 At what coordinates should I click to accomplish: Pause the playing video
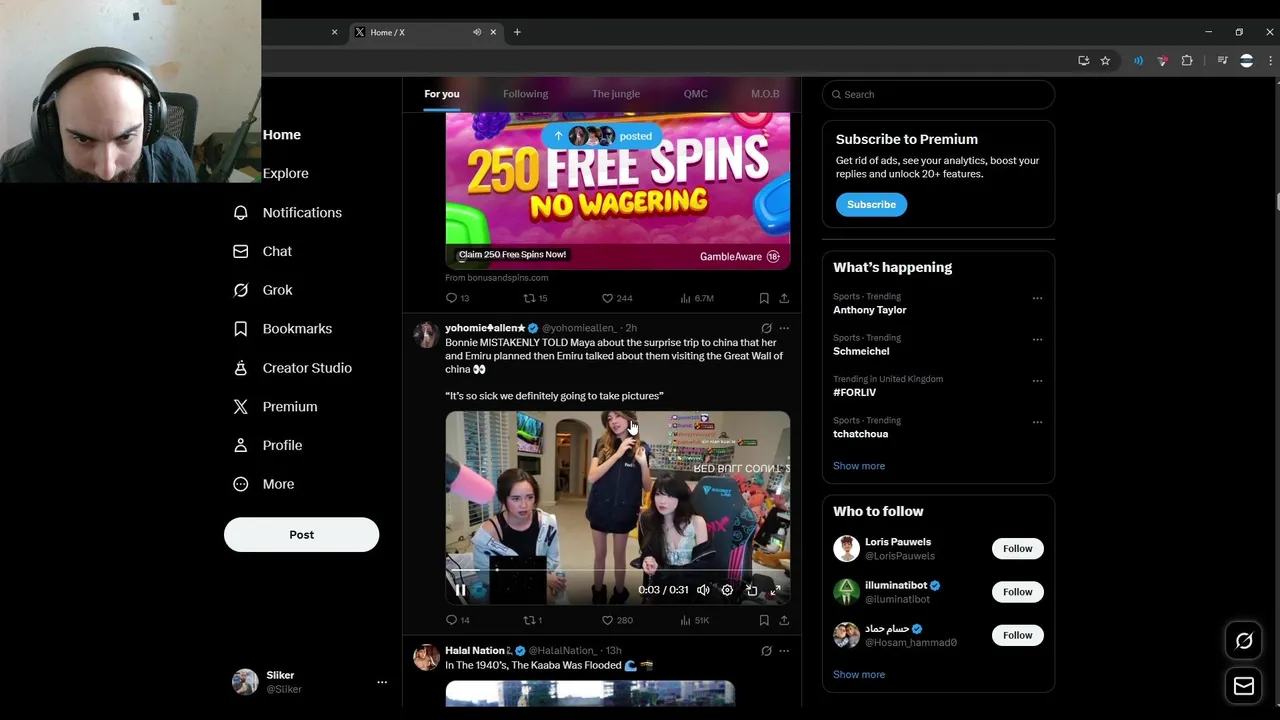point(461,590)
